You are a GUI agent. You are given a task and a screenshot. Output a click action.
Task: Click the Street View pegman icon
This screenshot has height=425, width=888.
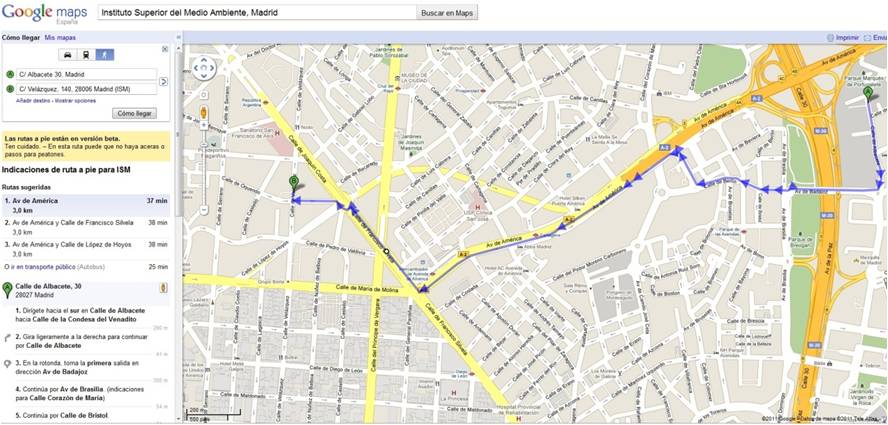[203, 113]
